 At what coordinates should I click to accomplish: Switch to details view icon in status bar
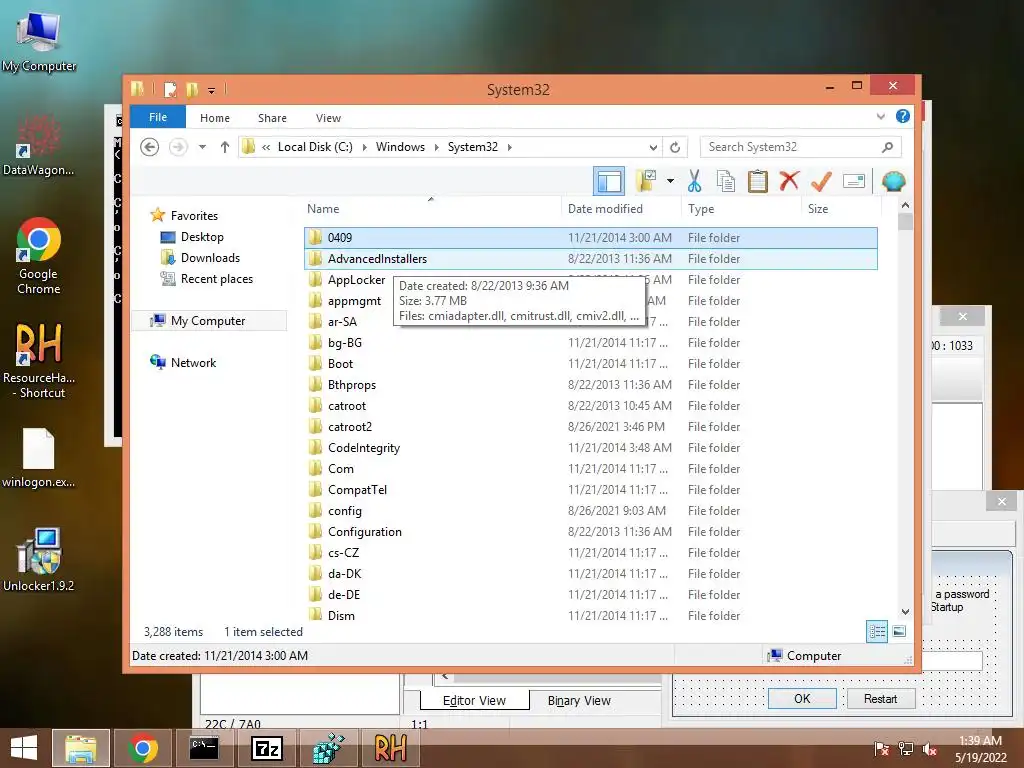tap(877, 632)
